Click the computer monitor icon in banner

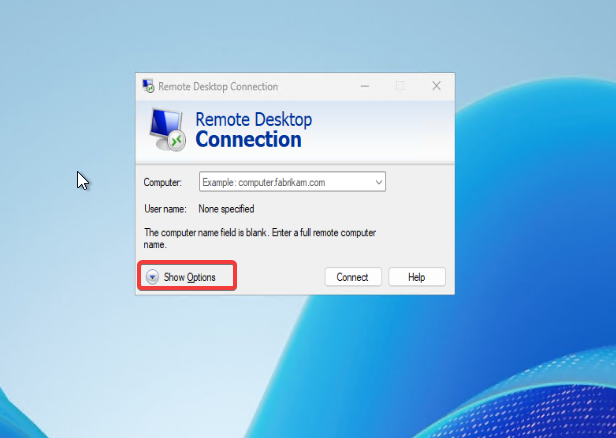click(x=167, y=128)
